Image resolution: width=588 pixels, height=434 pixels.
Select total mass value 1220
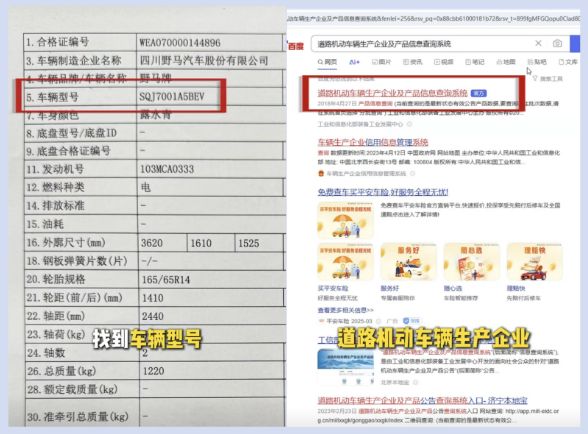point(153,371)
